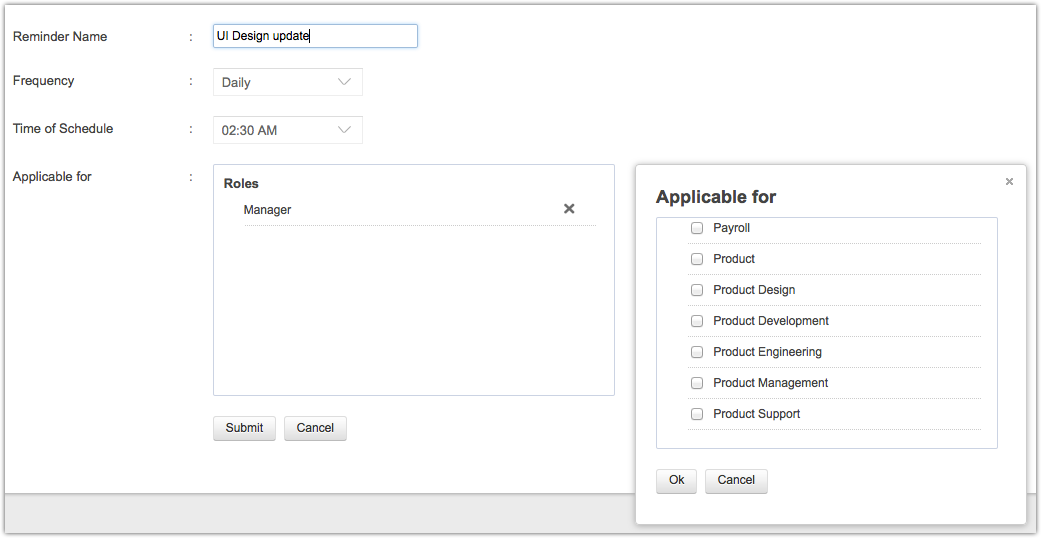The width and height of the screenshot is (1041, 538).
Task: Select the Product Development checkbox
Action: pos(697,321)
